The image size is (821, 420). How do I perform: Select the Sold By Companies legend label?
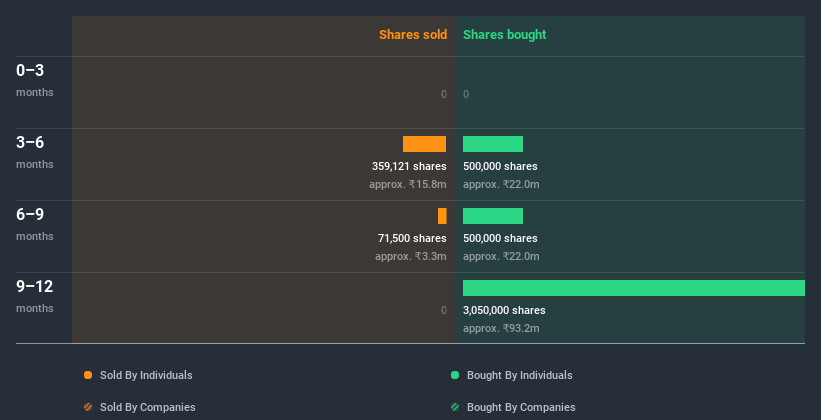[x=148, y=407]
